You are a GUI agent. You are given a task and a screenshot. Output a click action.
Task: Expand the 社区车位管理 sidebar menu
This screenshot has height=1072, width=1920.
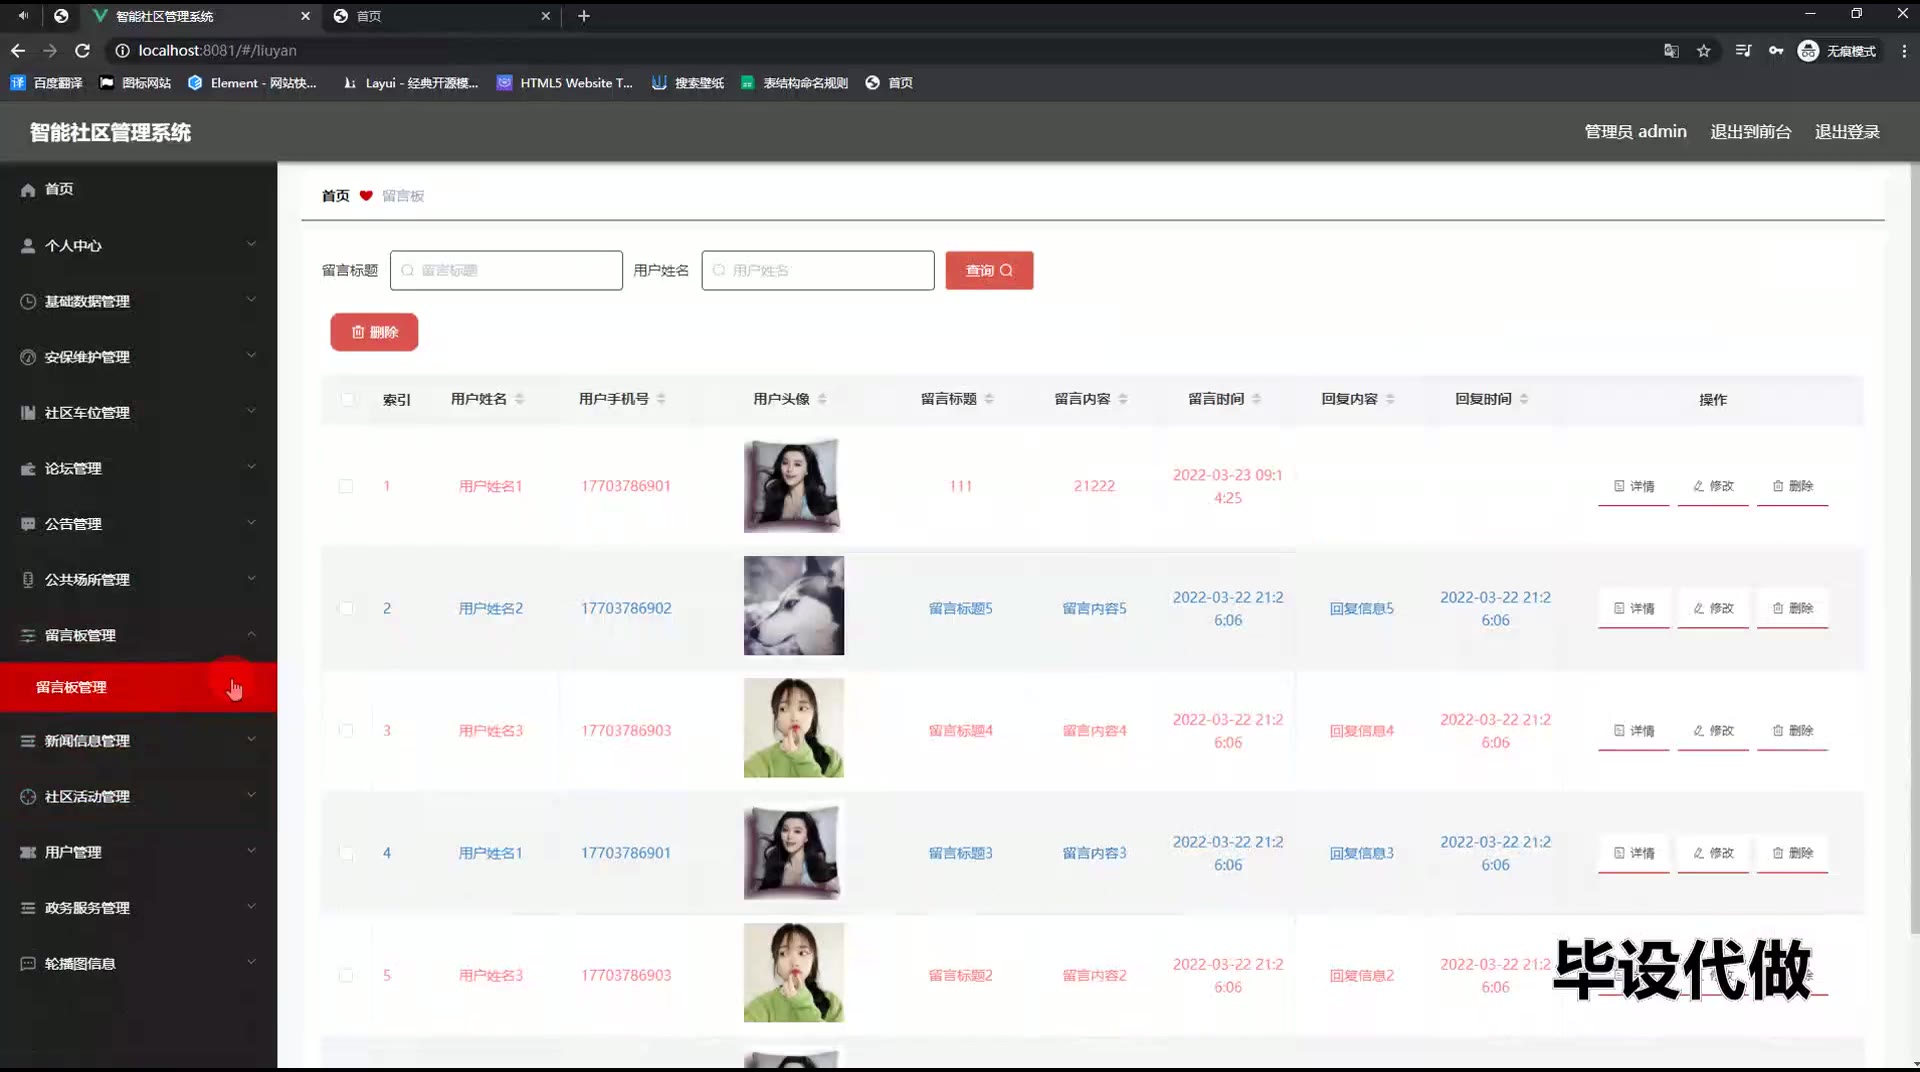[138, 412]
